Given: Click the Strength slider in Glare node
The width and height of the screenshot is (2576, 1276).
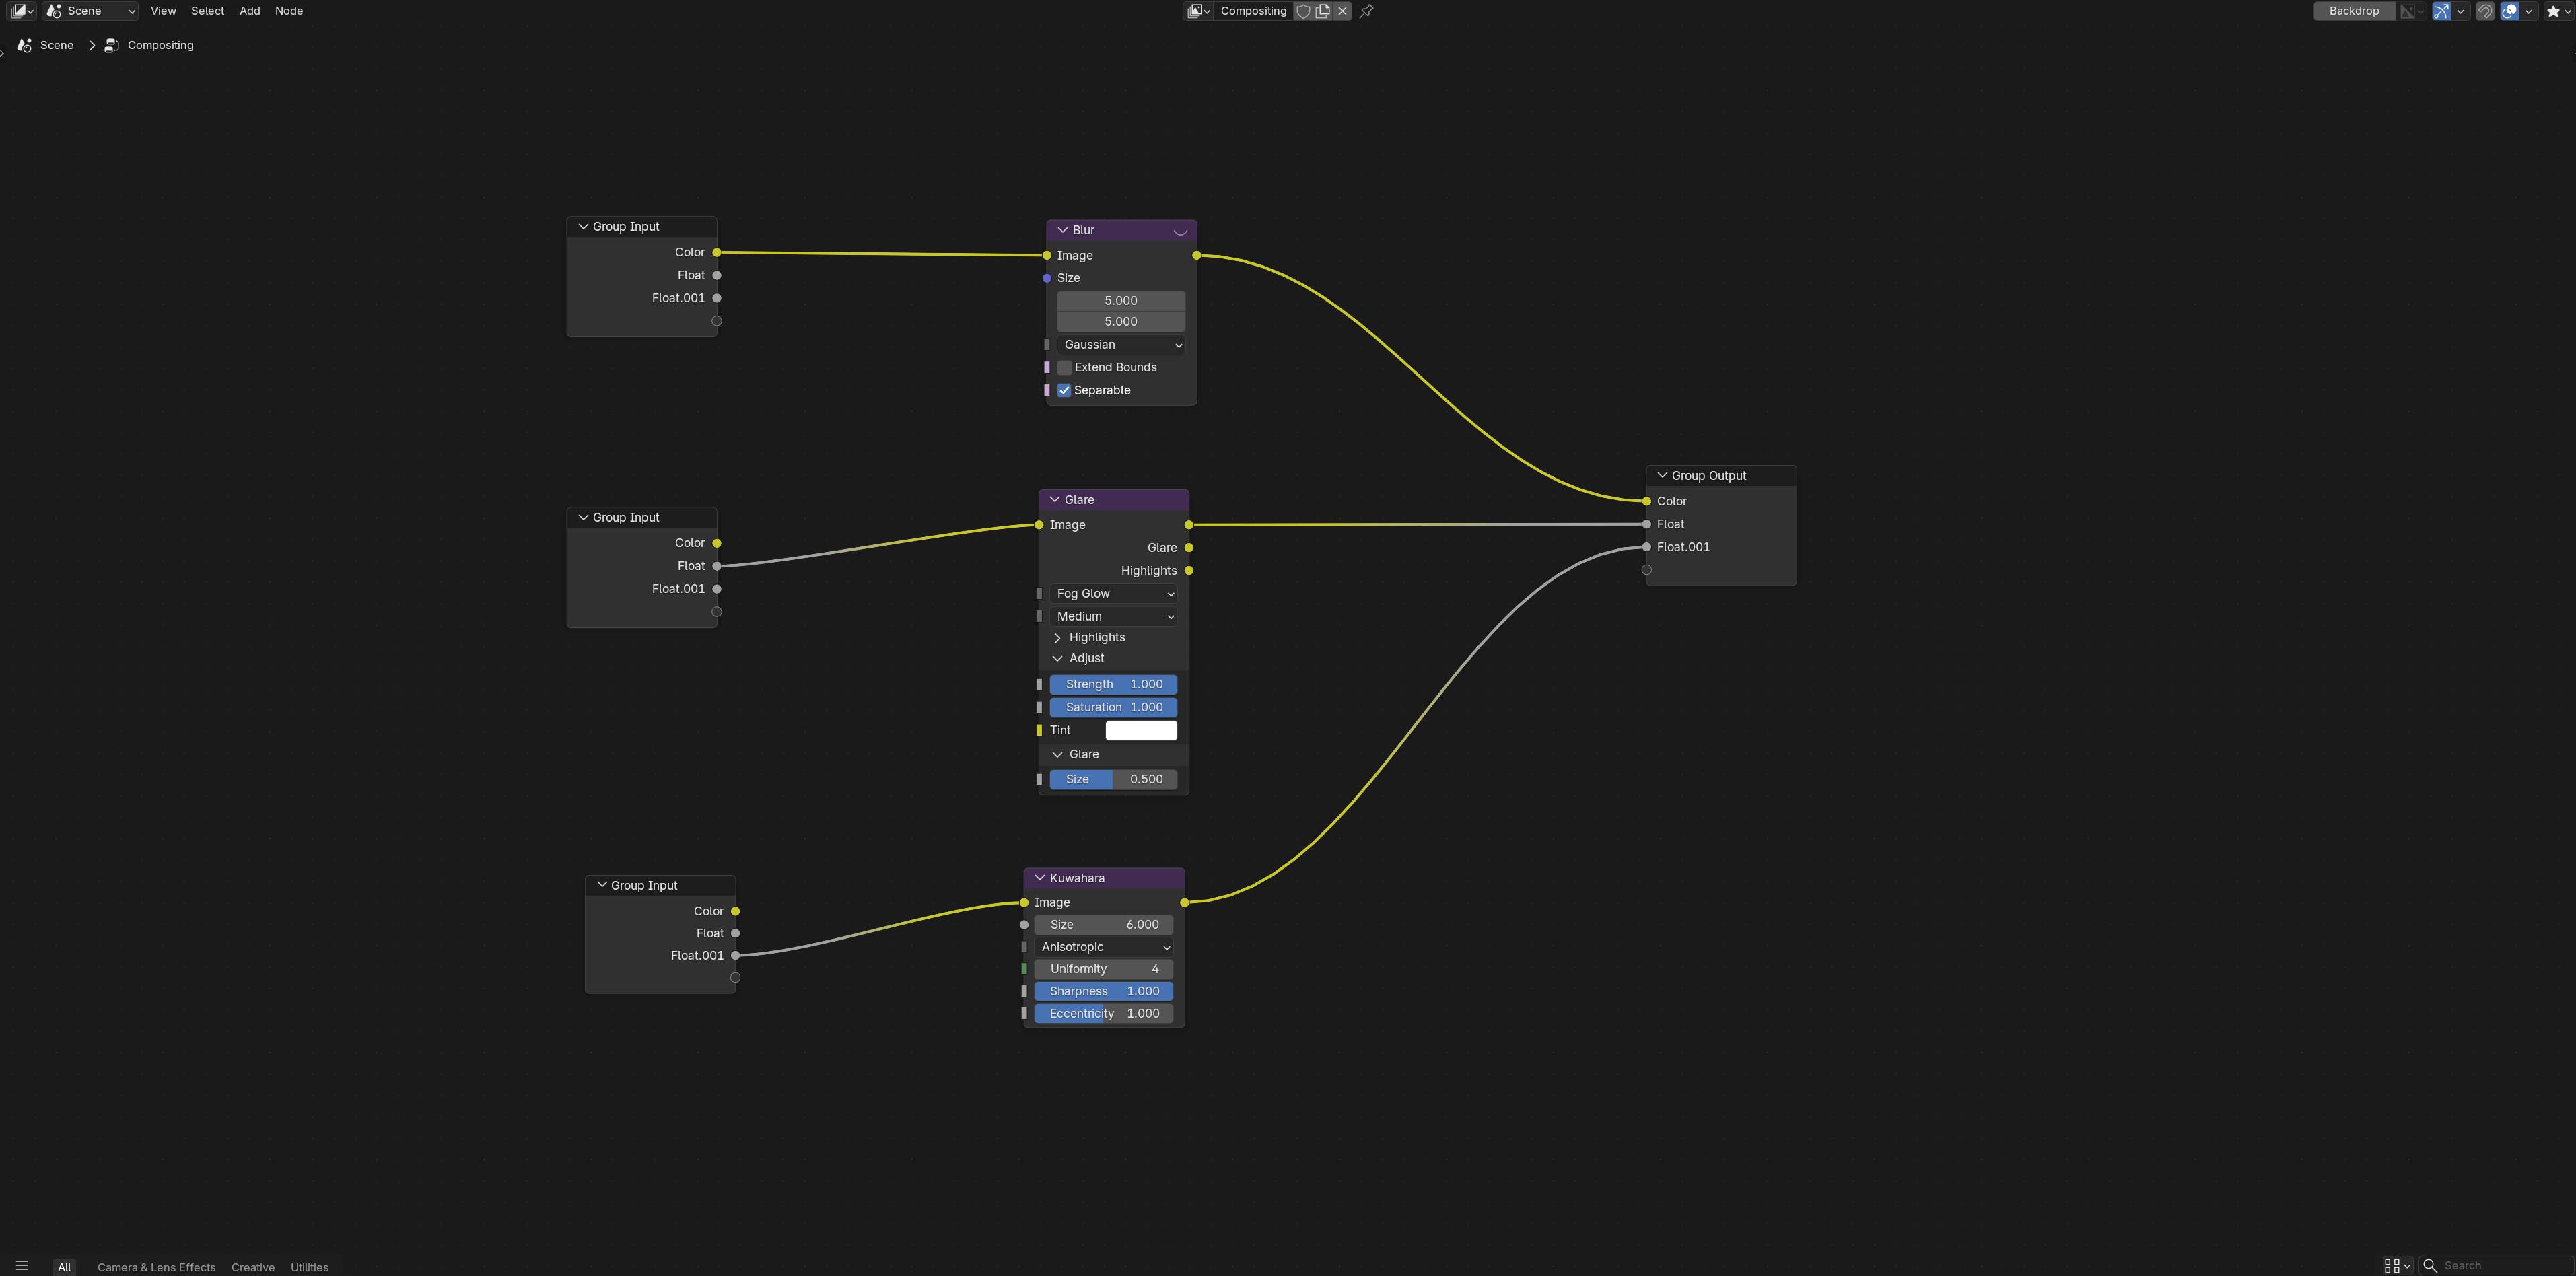Looking at the screenshot, I should coord(1113,685).
